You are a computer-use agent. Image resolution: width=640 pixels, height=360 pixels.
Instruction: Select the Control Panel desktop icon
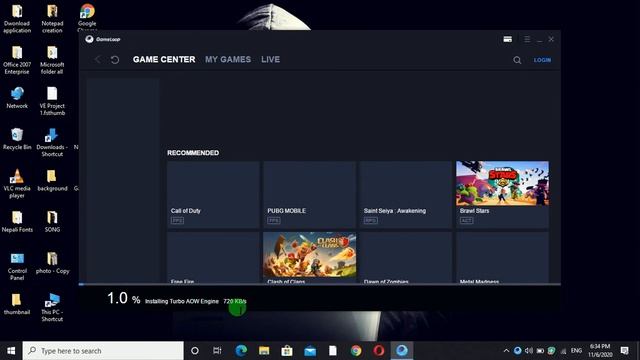click(17, 266)
